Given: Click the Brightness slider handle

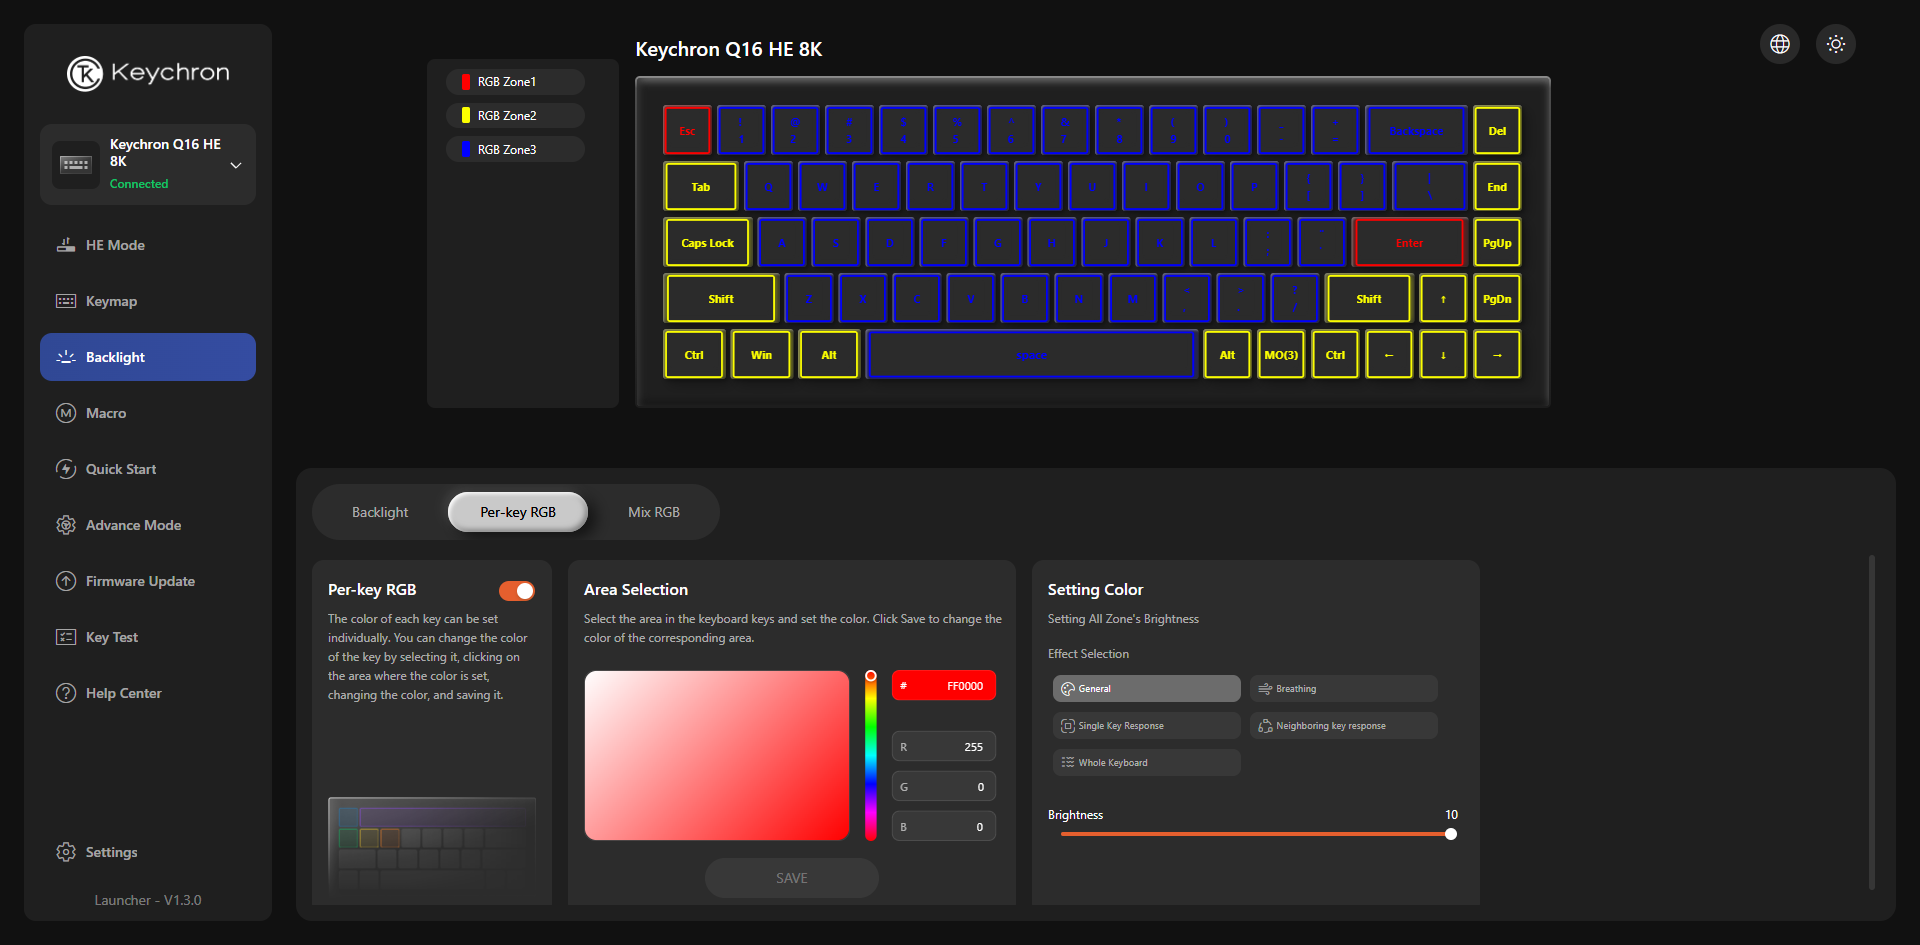Looking at the screenshot, I should (x=1450, y=834).
